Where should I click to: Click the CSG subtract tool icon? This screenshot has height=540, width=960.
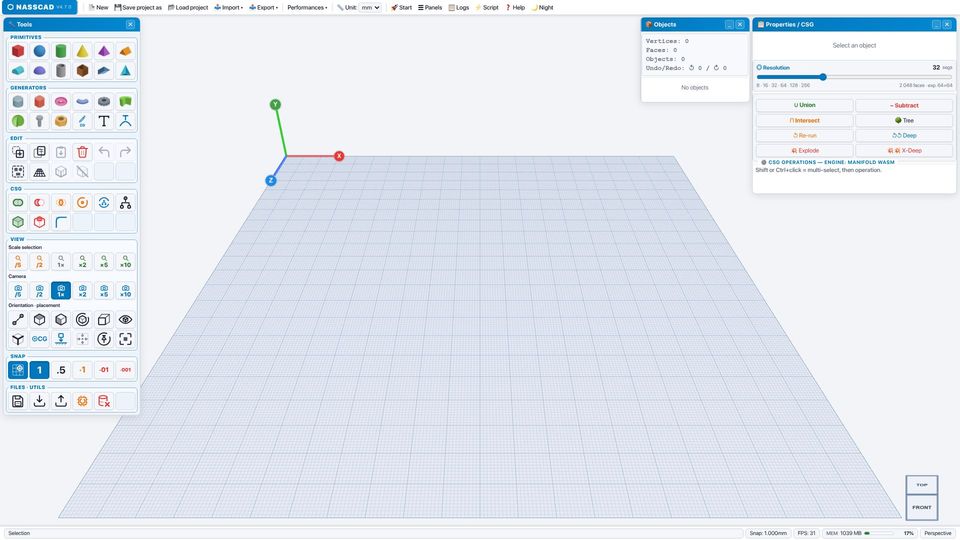coord(39,202)
